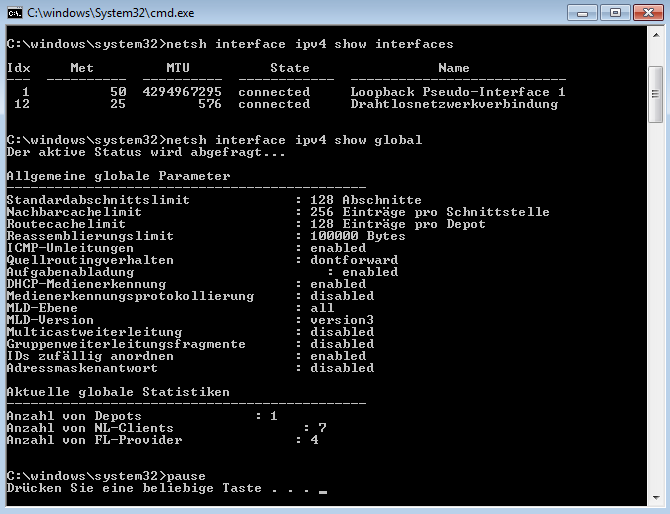Screen dimensions: 670x514
Task: Click the 'netsh interface ipv4 show global' command
Action: click(290, 140)
